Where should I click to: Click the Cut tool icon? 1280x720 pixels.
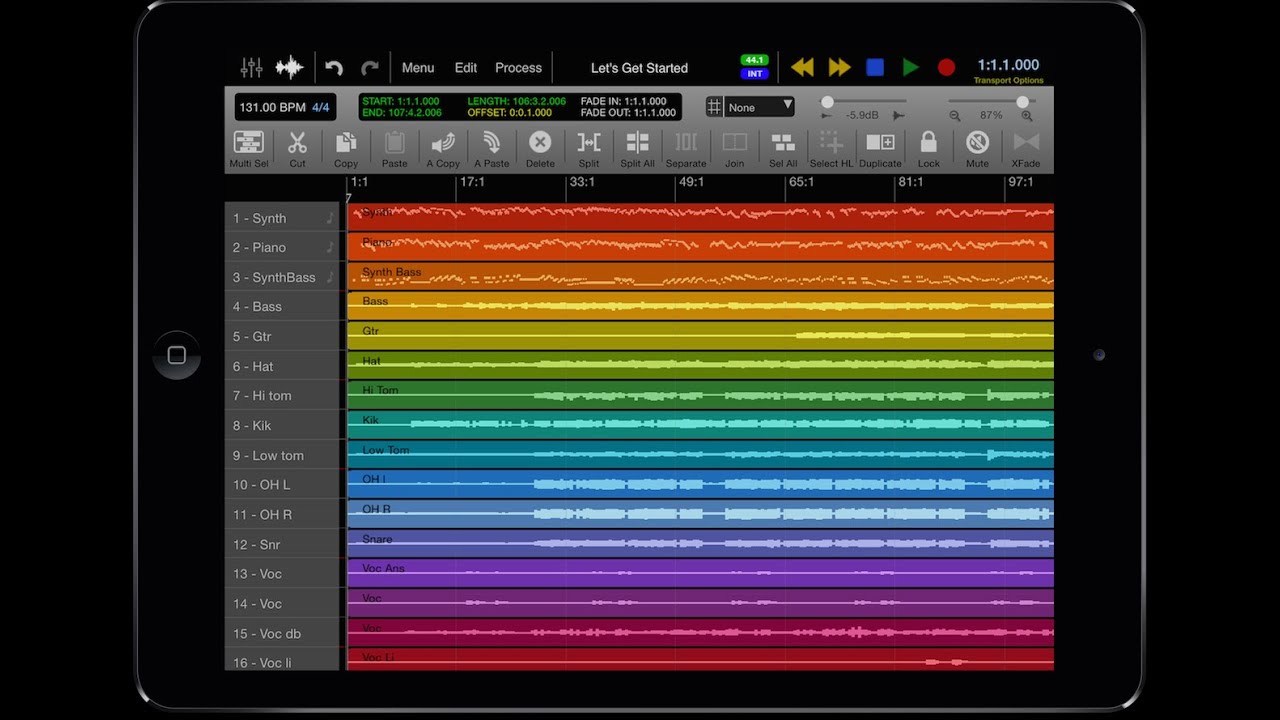(x=297, y=148)
